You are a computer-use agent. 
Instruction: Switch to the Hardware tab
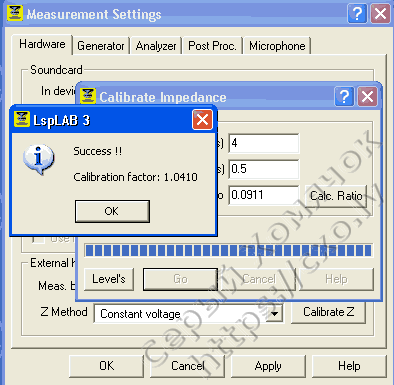[42, 44]
